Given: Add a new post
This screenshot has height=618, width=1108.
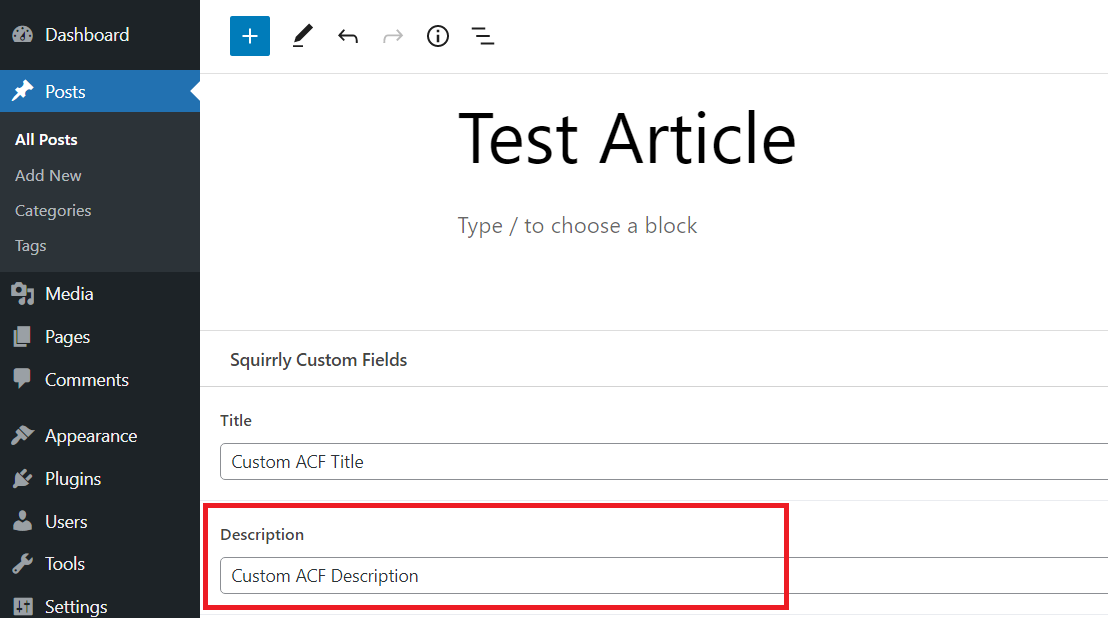Looking at the screenshot, I should coord(48,175).
